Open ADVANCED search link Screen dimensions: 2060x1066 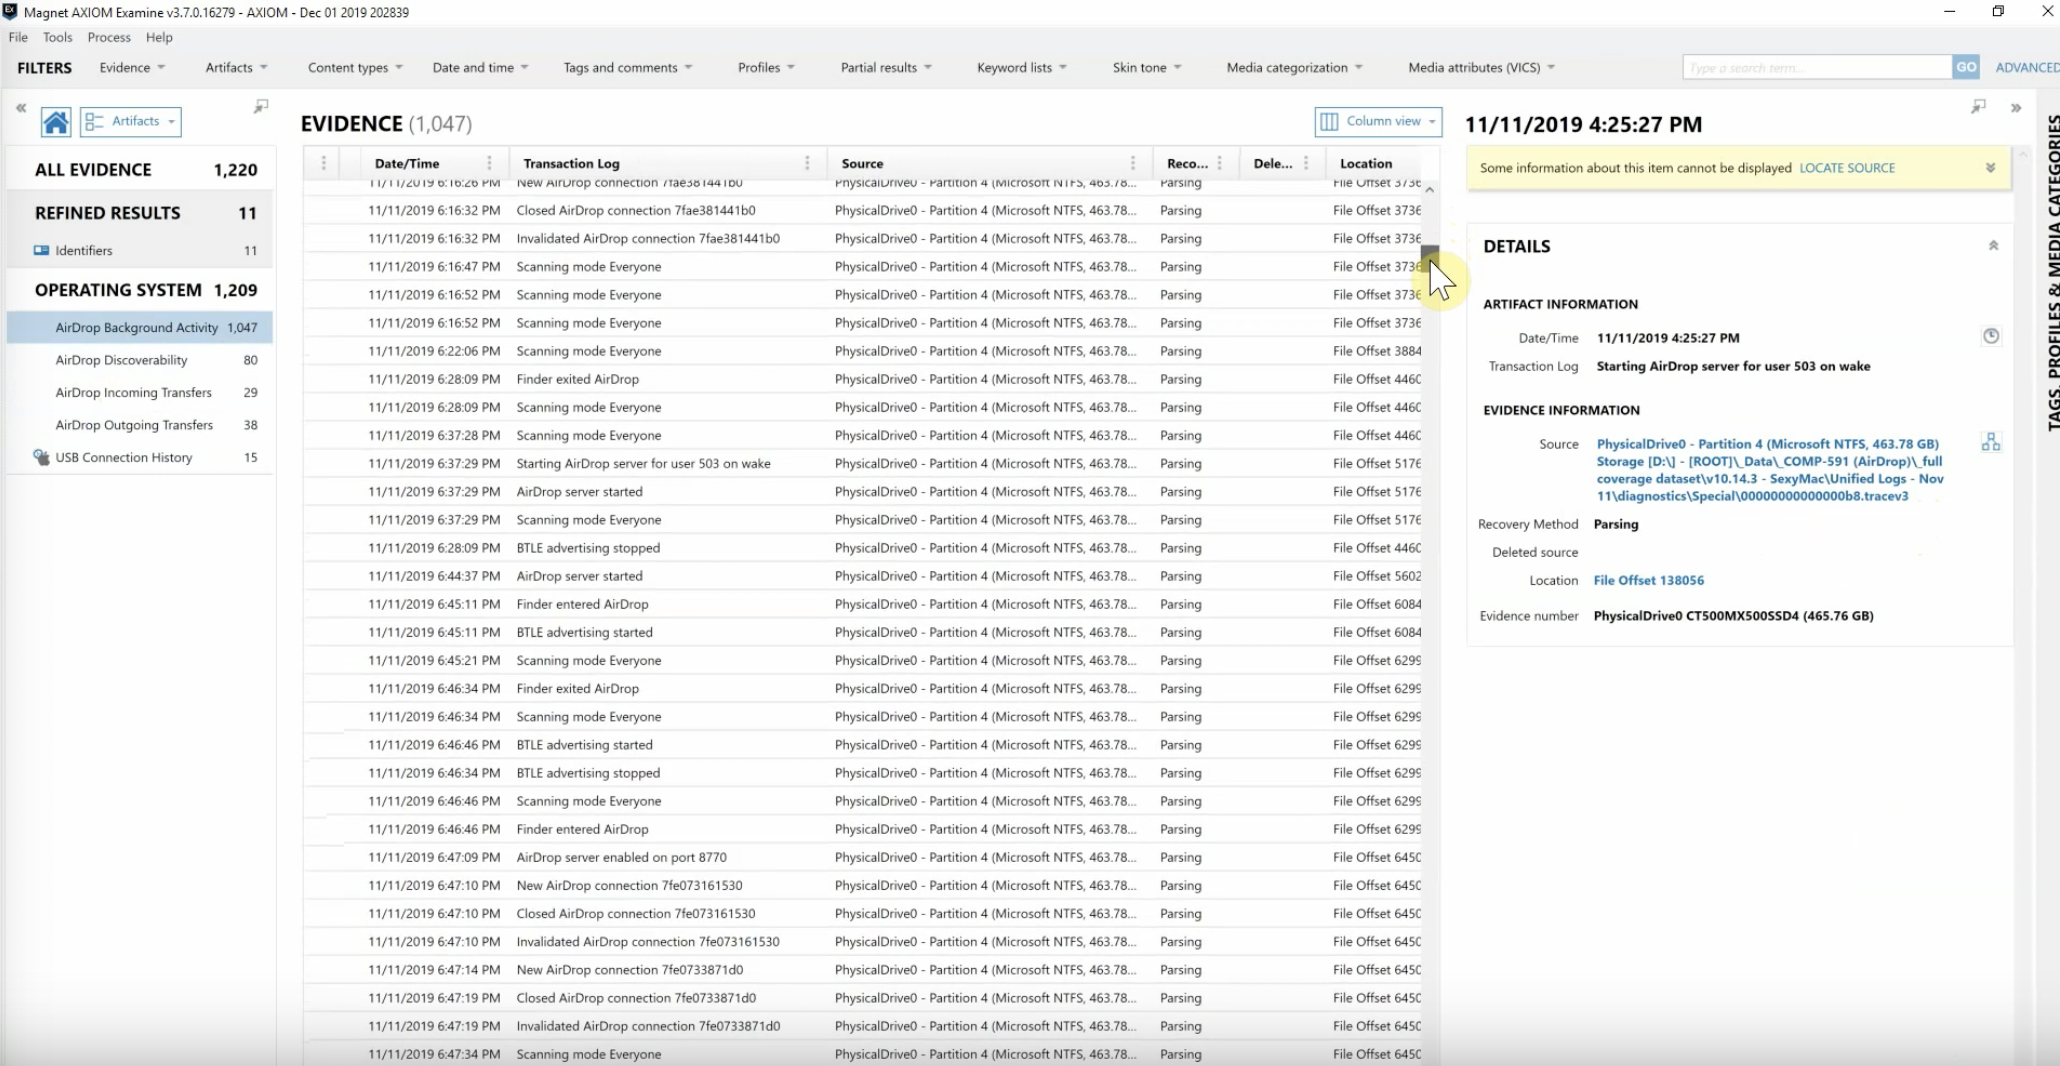[x=2027, y=68]
